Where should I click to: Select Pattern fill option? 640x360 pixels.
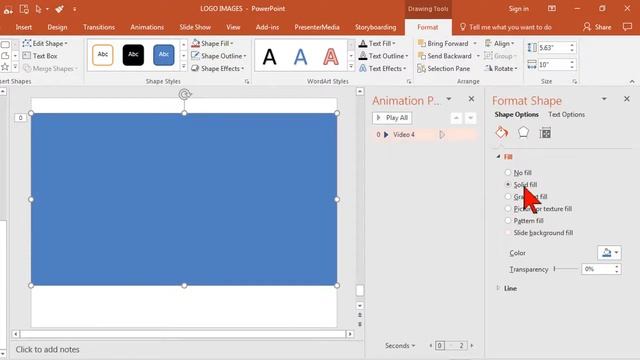coord(524,220)
